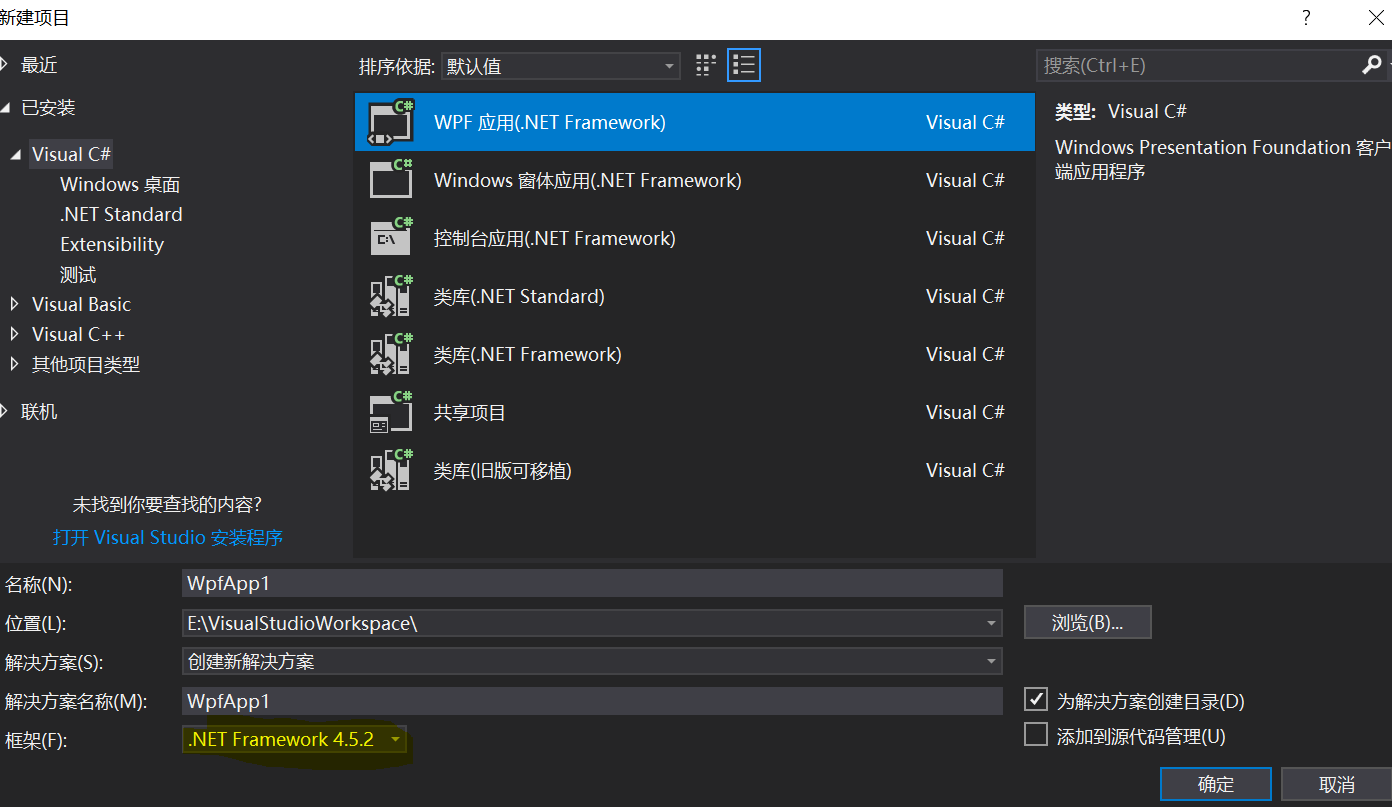
Task: Click the .NET Framework class library icon
Action: [x=391, y=354]
